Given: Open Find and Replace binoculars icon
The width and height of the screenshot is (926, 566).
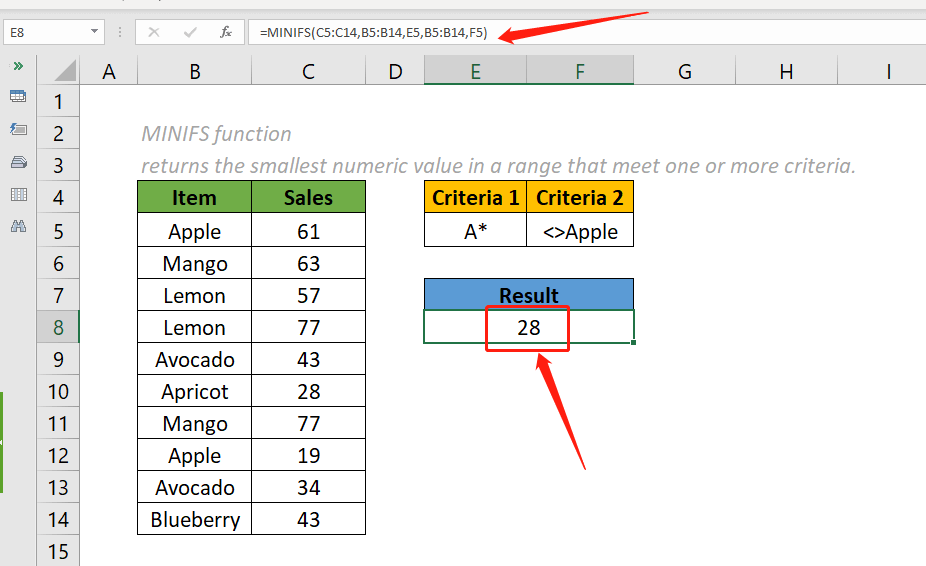Looking at the screenshot, I should pos(17,226).
